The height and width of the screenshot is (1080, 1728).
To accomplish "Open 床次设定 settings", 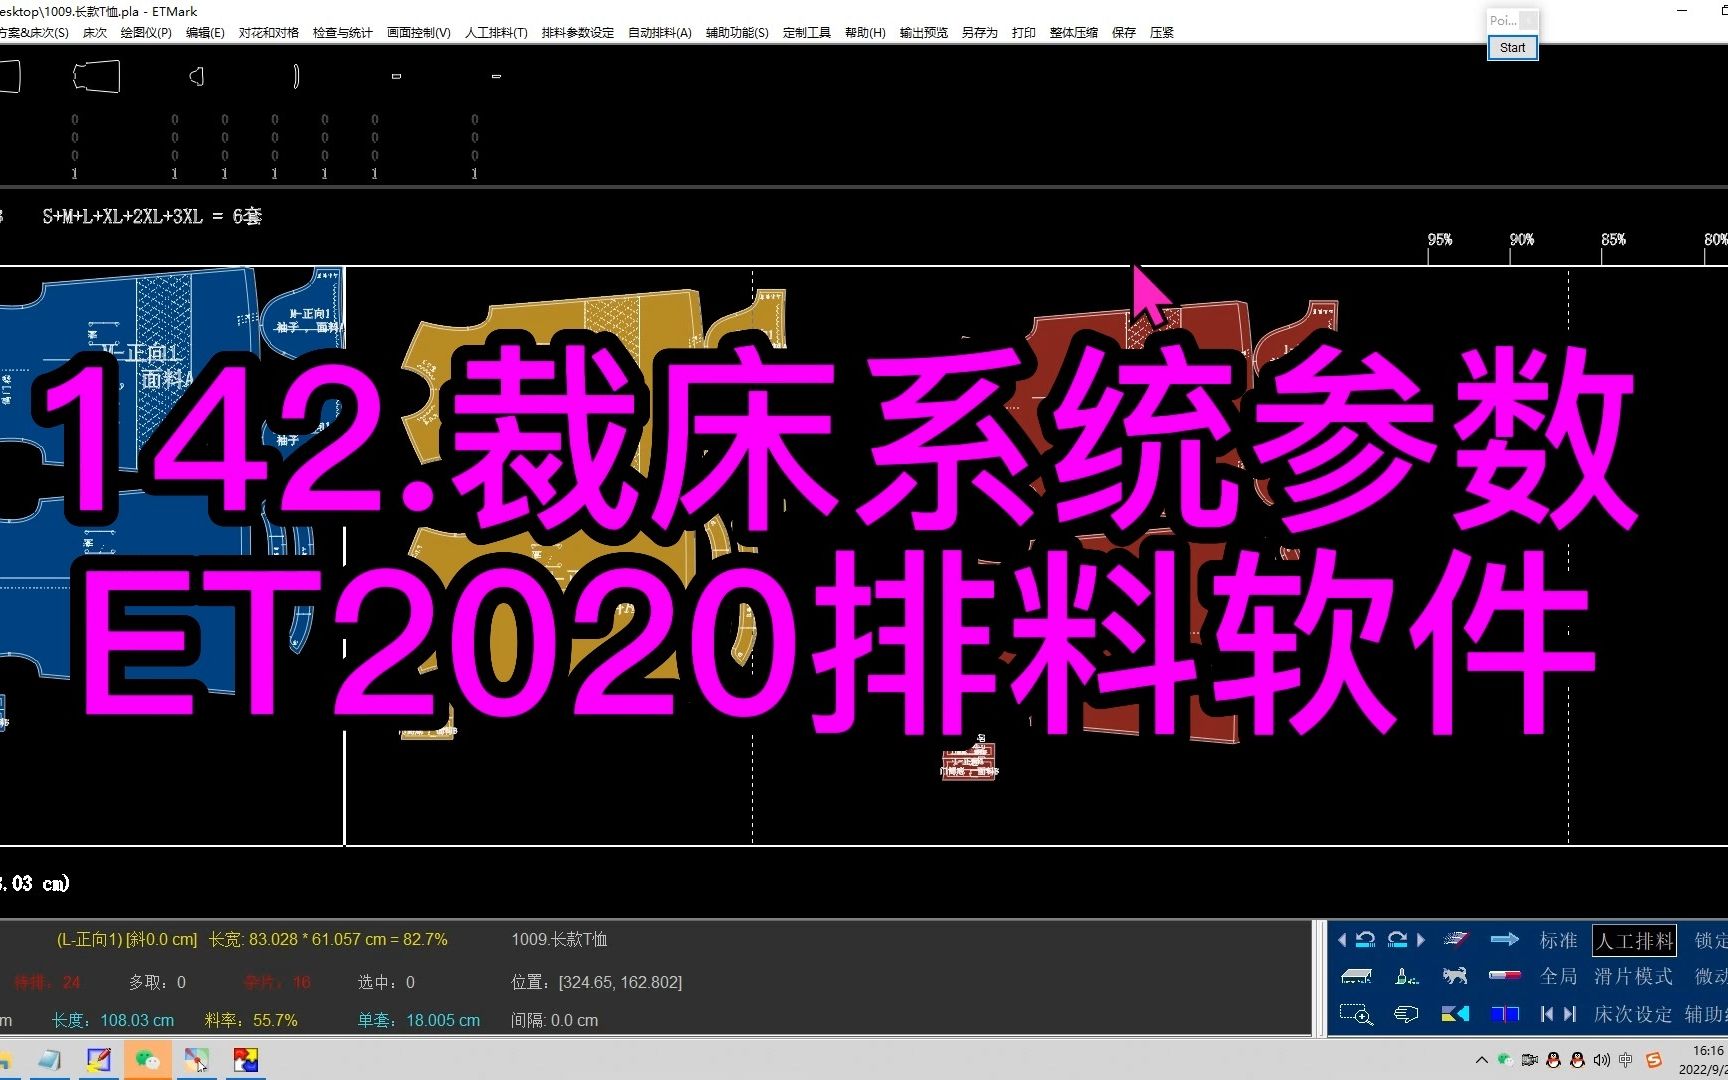I will click(1633, 1014).
